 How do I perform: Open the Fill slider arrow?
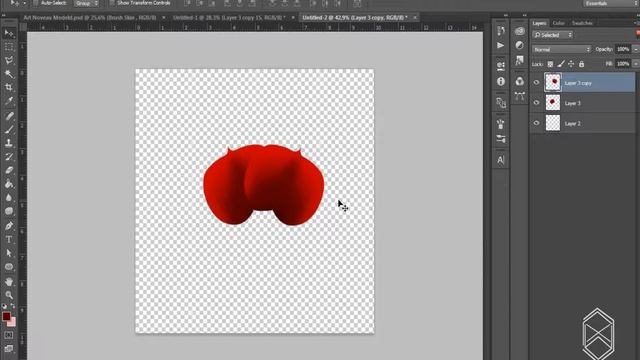[x=635, y=64]
